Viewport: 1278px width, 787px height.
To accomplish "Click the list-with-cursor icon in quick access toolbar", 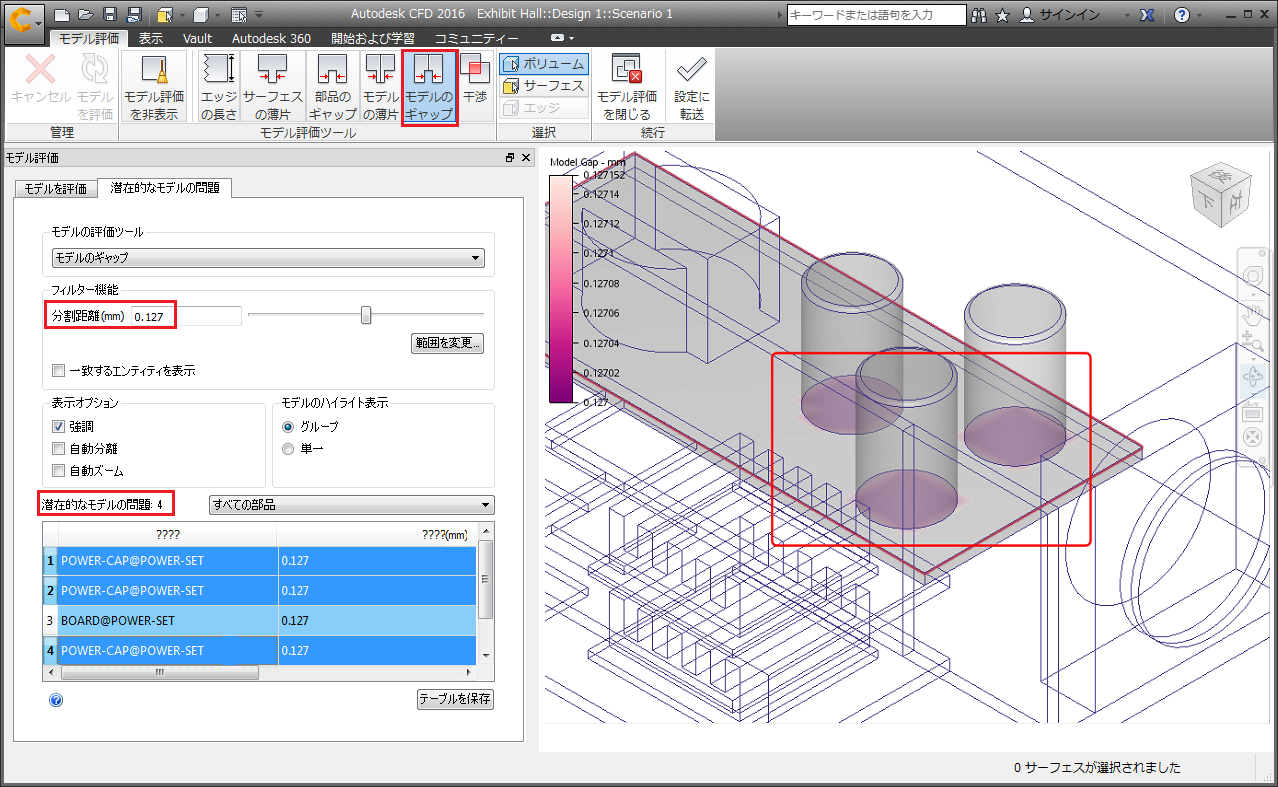I will tap(238, 15).
